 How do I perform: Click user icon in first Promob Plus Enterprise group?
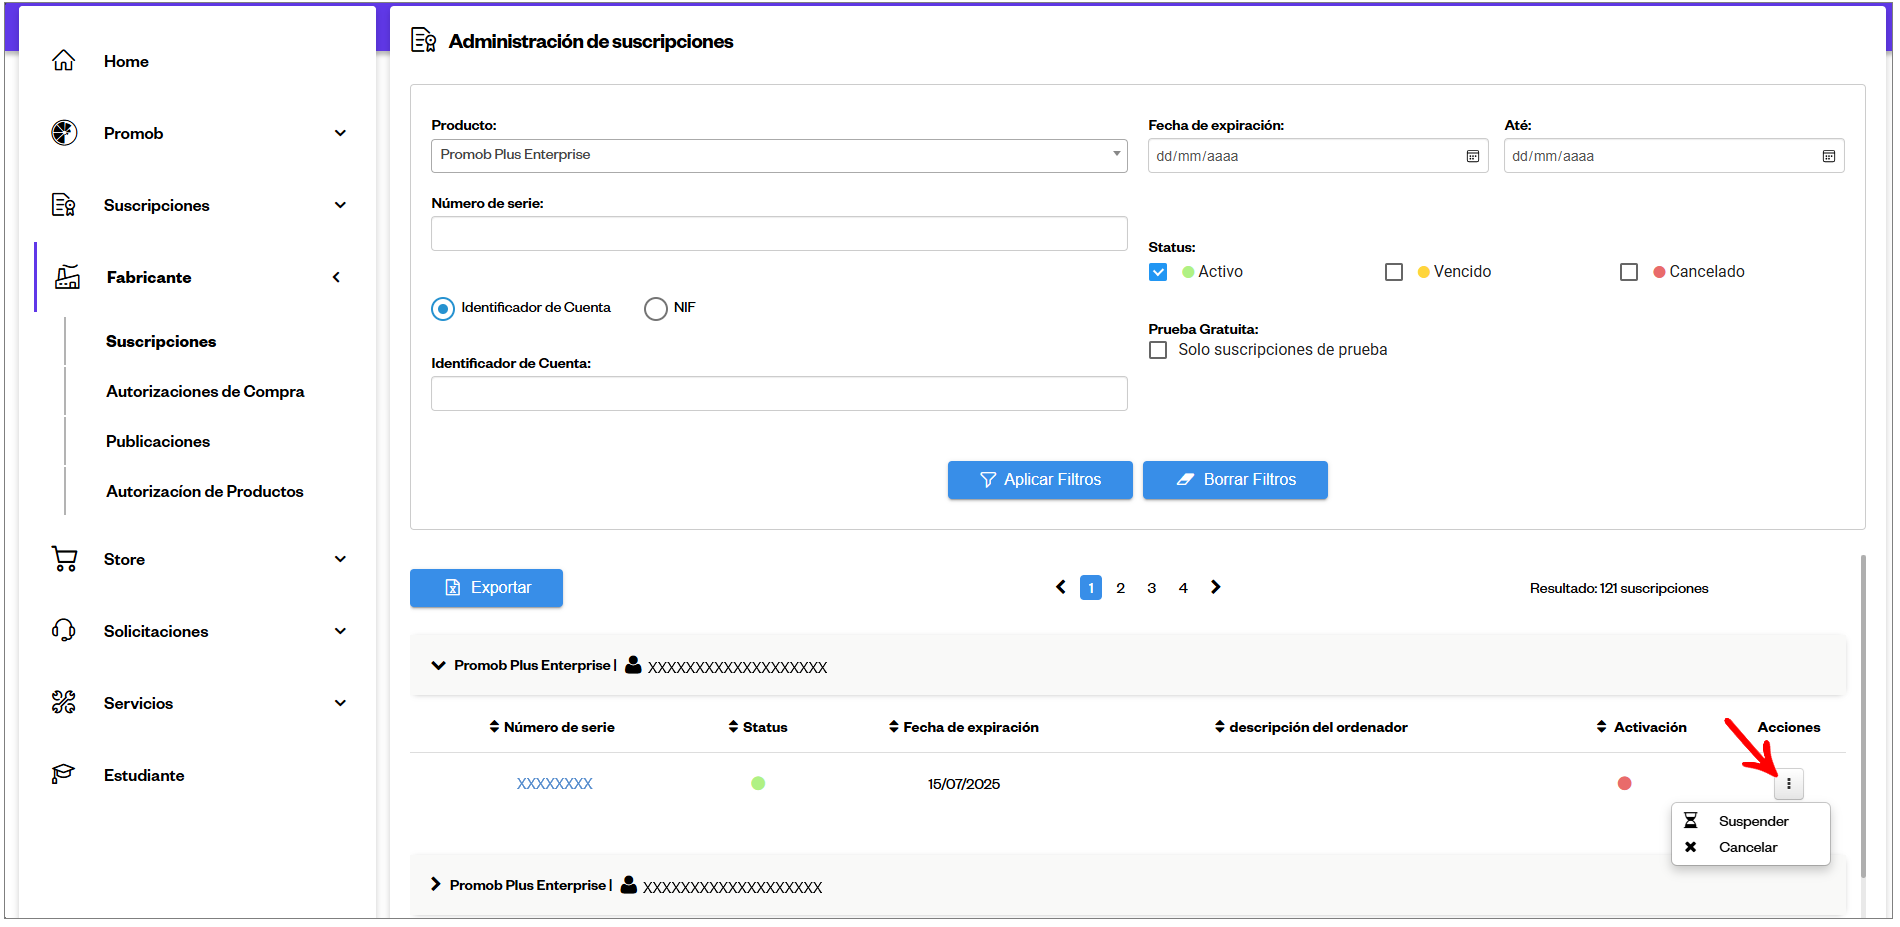click(x=633, y=665)
